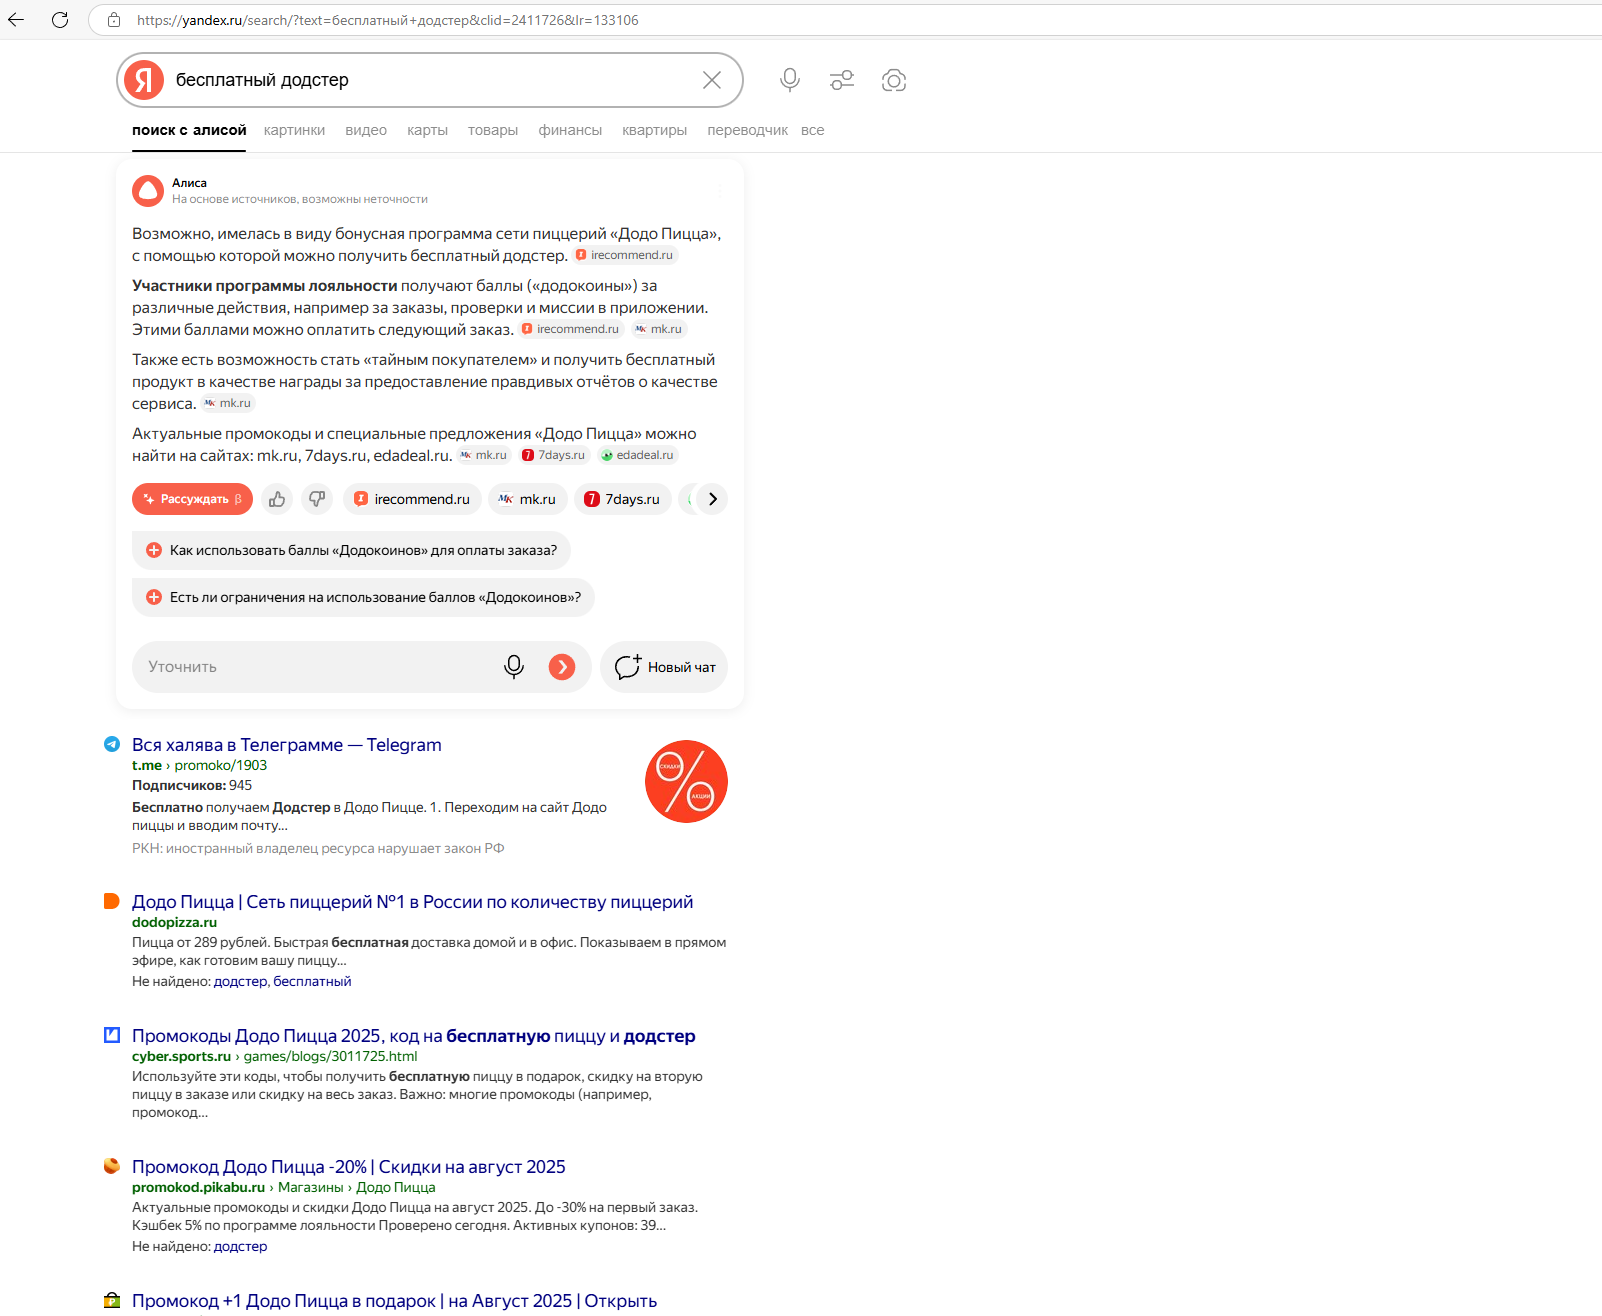
Task: Start a new chat with Новый чат
Action: coord(664,667)
